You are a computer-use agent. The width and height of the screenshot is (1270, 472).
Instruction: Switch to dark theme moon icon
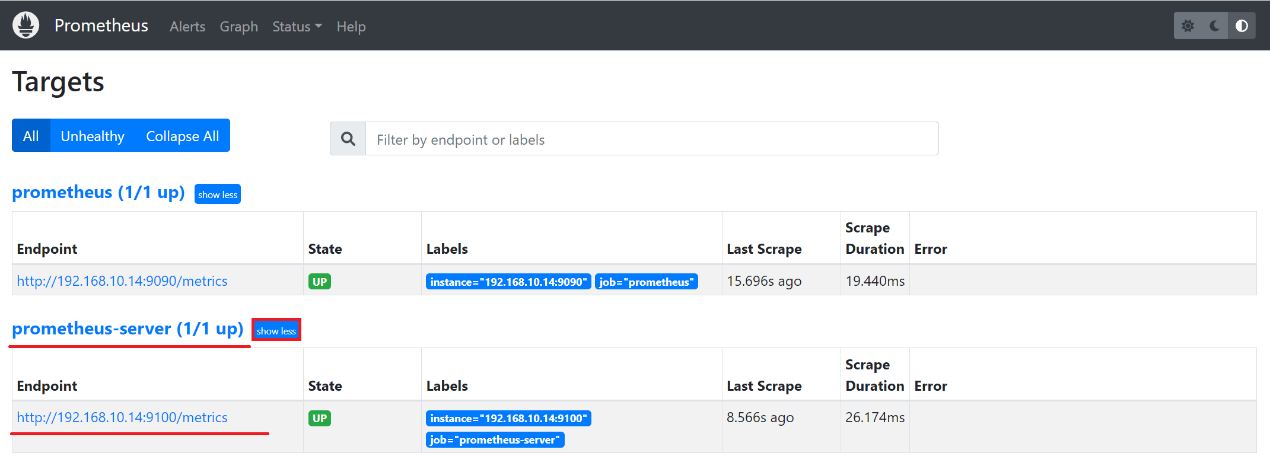(1215, 26)
